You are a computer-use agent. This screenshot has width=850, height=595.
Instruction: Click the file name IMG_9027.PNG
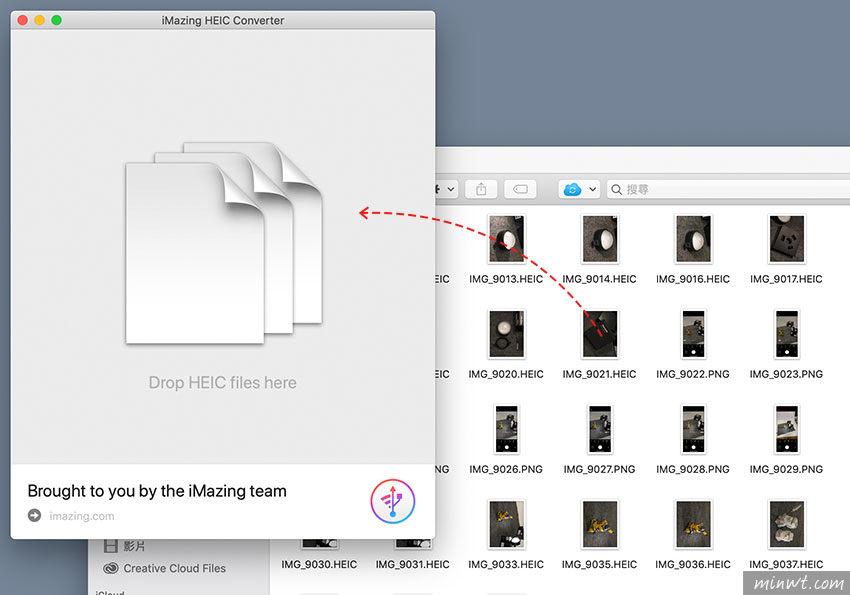point(600,469)
